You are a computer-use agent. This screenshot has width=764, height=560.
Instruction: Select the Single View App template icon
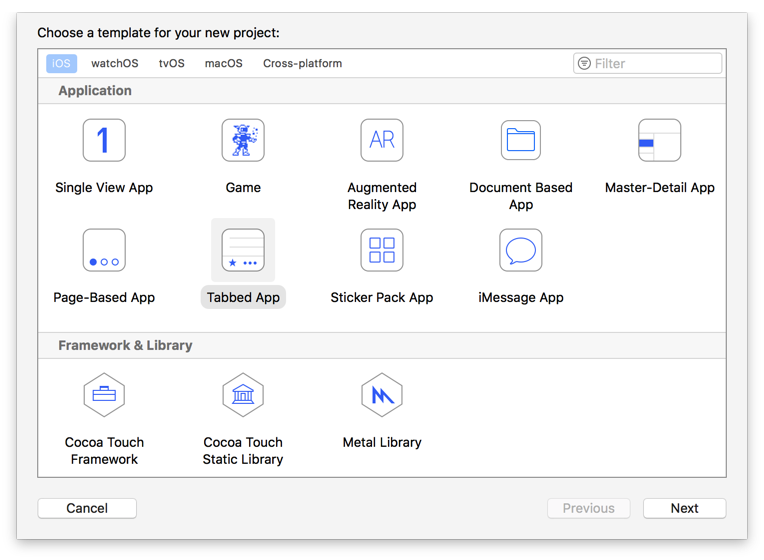(x=104, y=140)
